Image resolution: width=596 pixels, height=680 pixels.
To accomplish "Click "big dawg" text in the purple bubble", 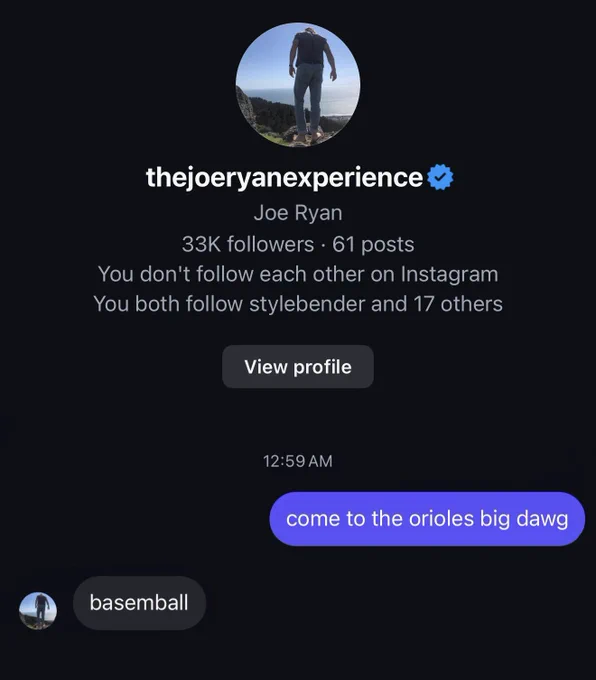I will [x=524, y=519].
